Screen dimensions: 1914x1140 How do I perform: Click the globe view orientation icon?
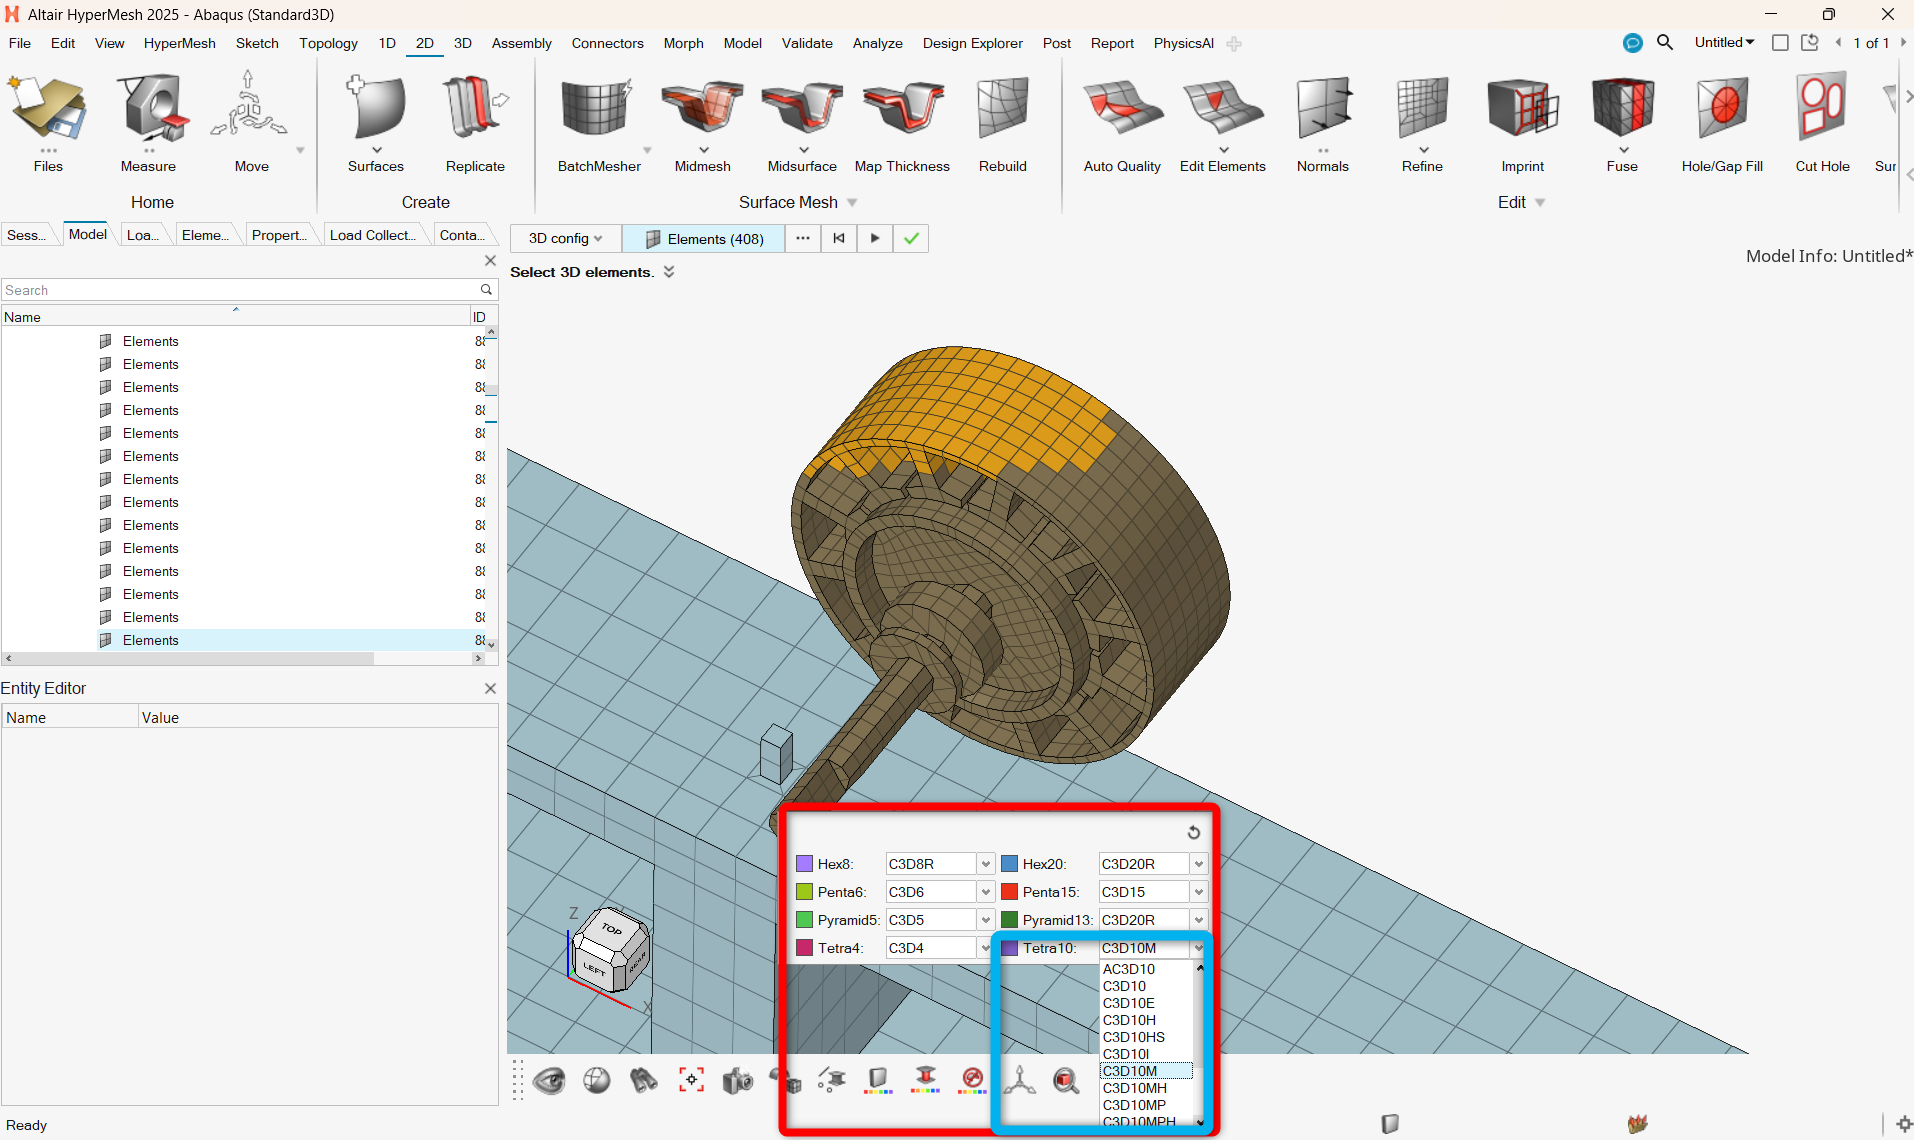(x=597, y=1081)
